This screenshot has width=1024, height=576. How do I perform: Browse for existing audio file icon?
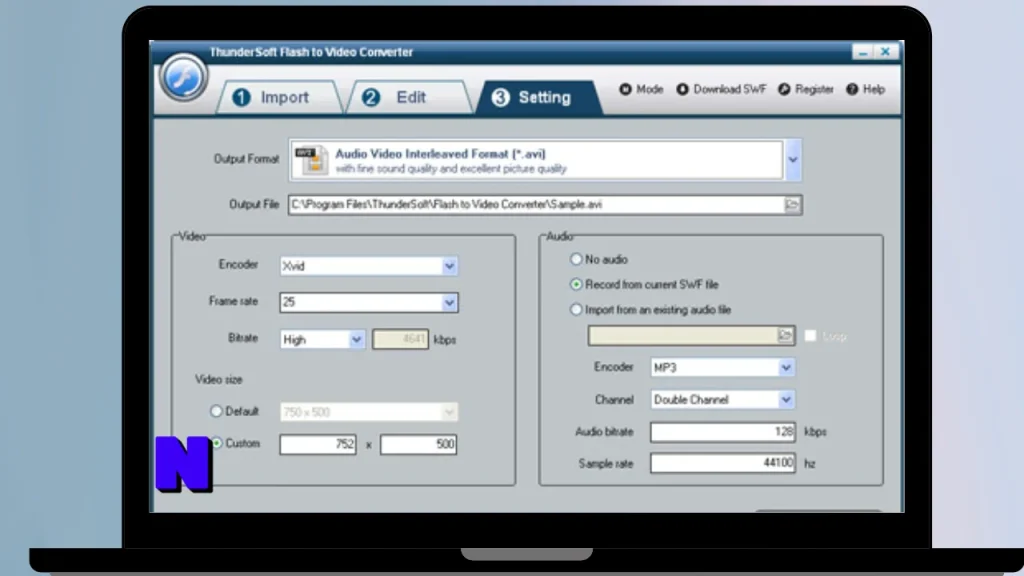click(x=785, y=336)
